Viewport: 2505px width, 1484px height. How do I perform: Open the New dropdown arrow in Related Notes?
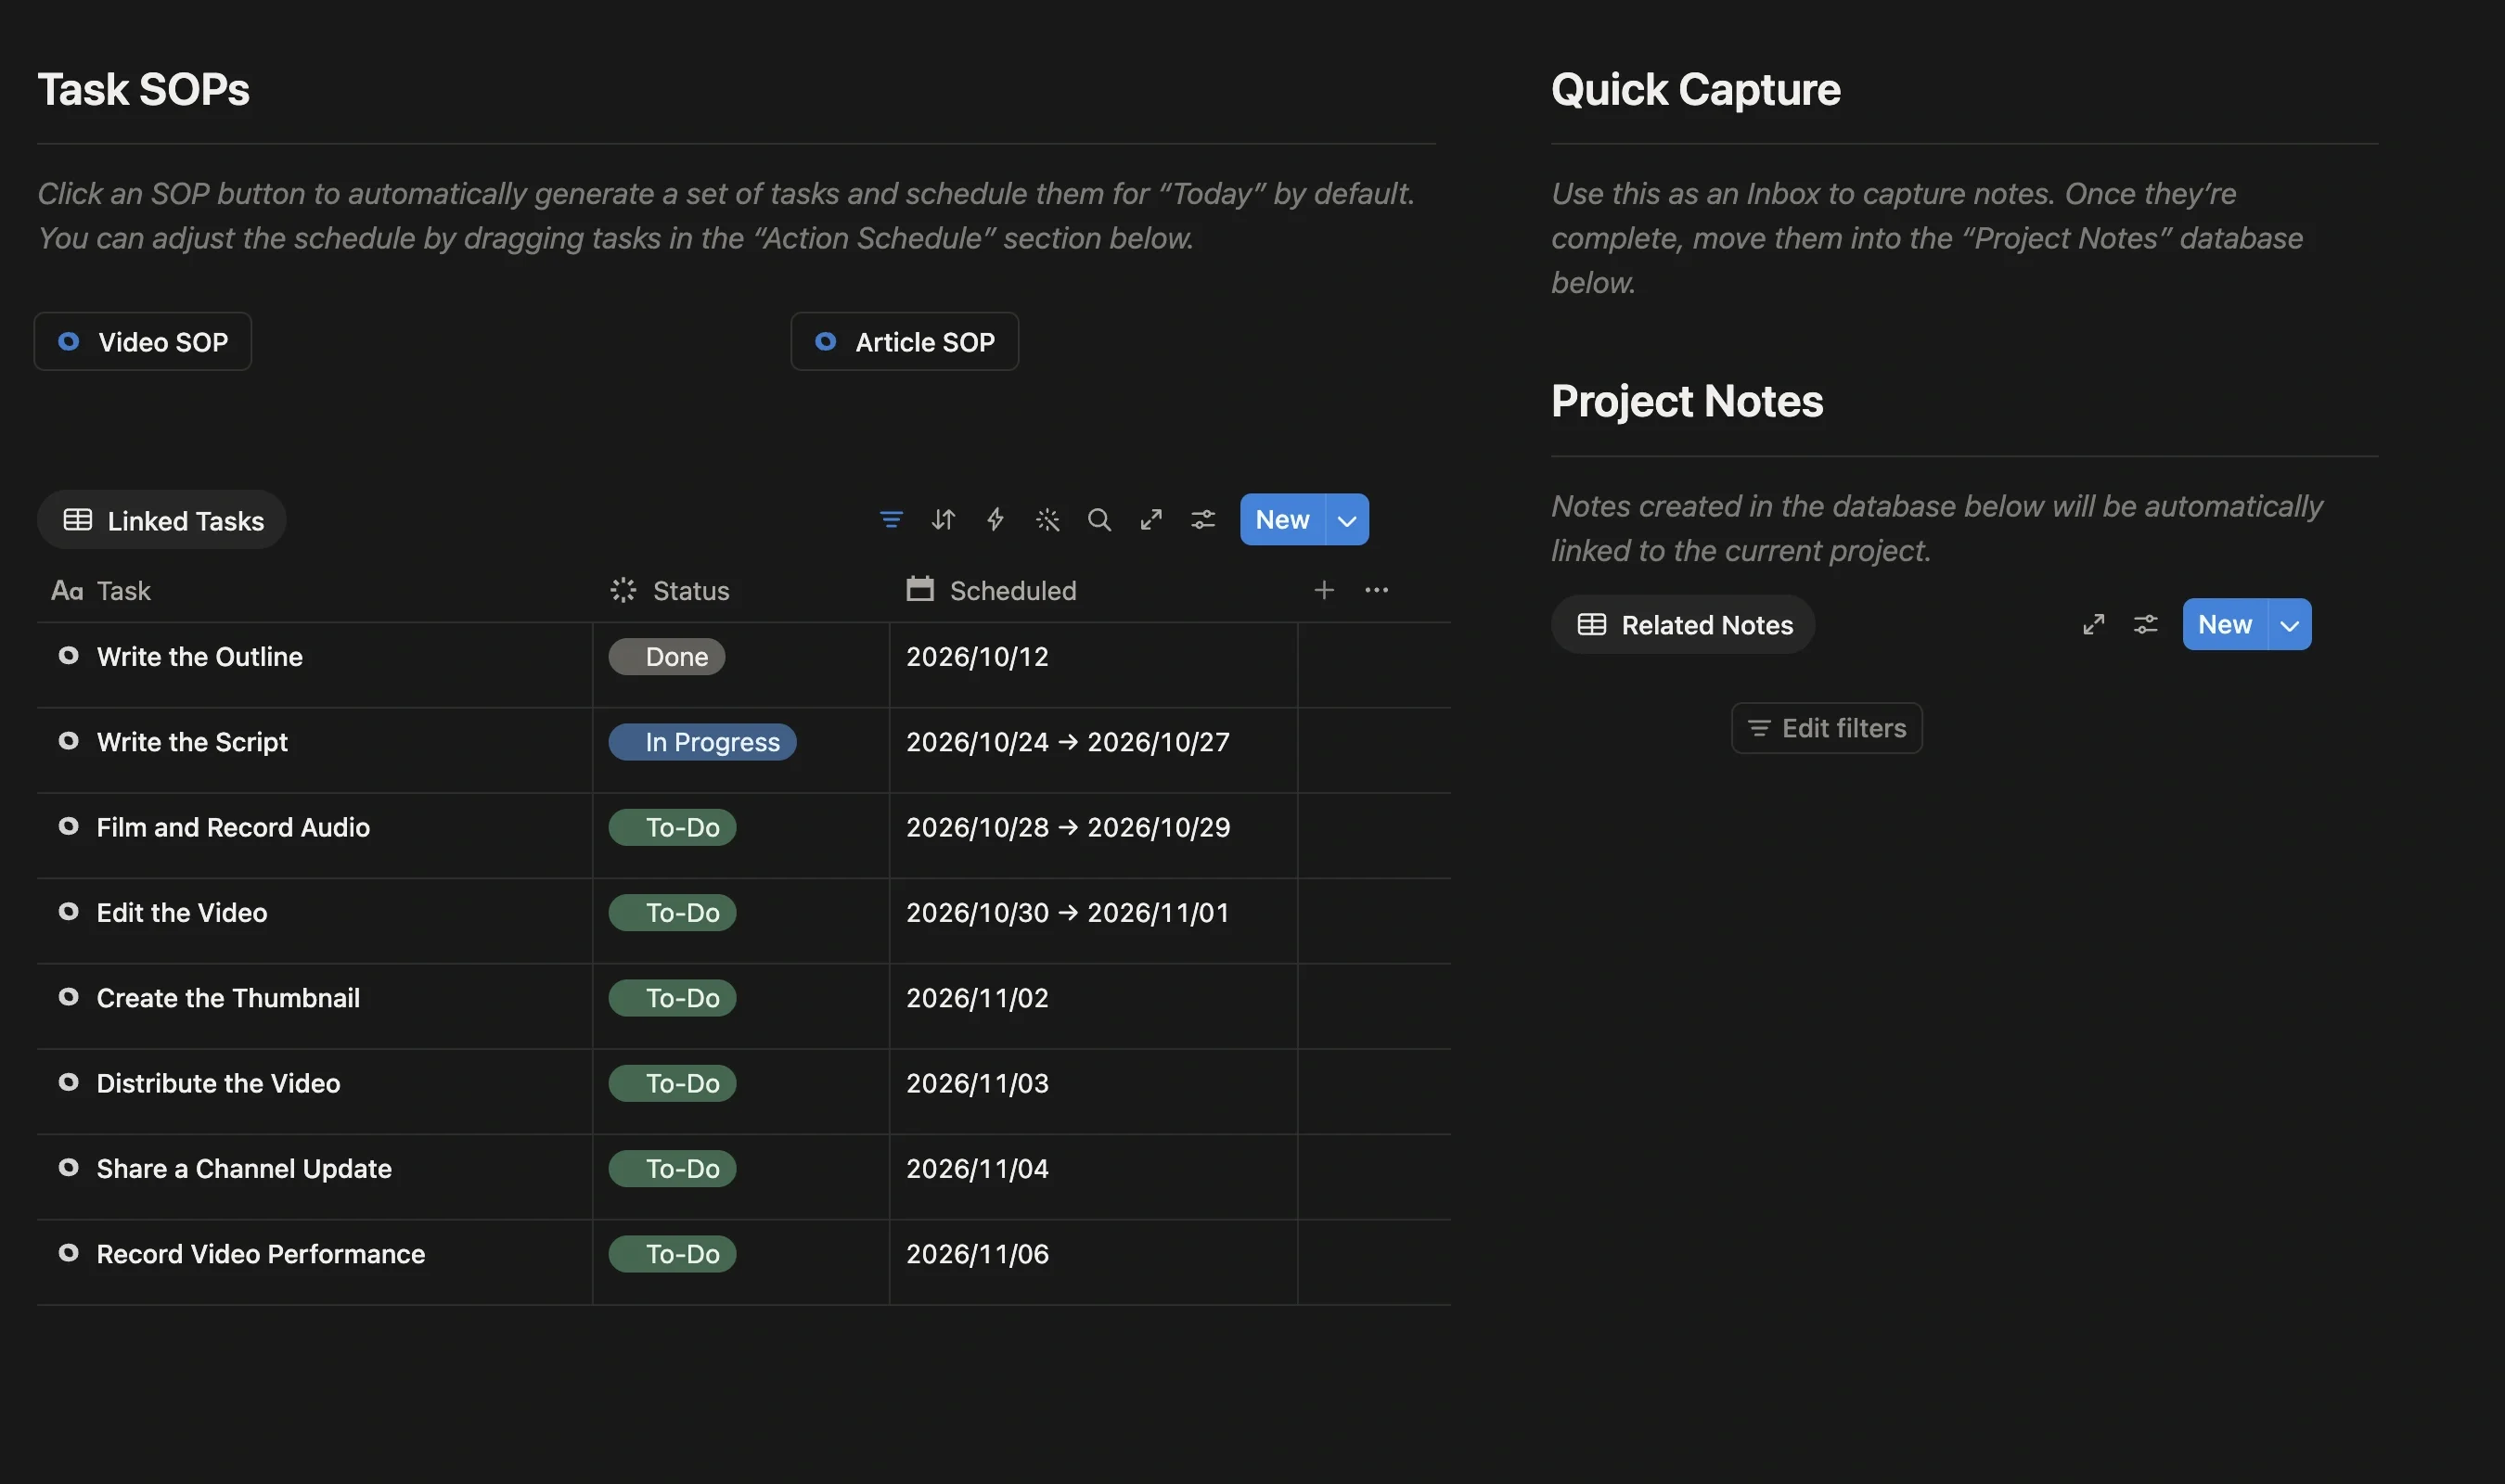pyautogui.click(x=2289, y=625)
